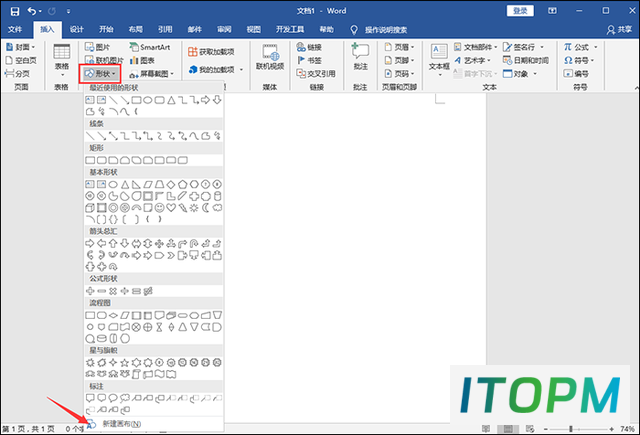The height and width of the screenshot is (435, 640).
Task: Insert a chart
Action: click(142, 60)
